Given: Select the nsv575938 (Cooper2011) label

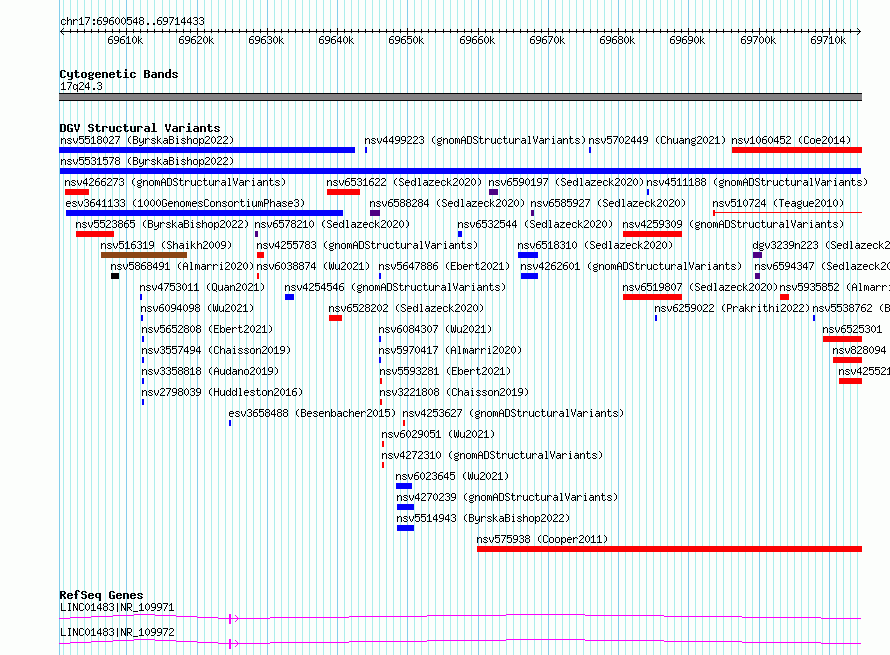Looking at the screenshot, I should pyautogui.click(x=542, y=539).
